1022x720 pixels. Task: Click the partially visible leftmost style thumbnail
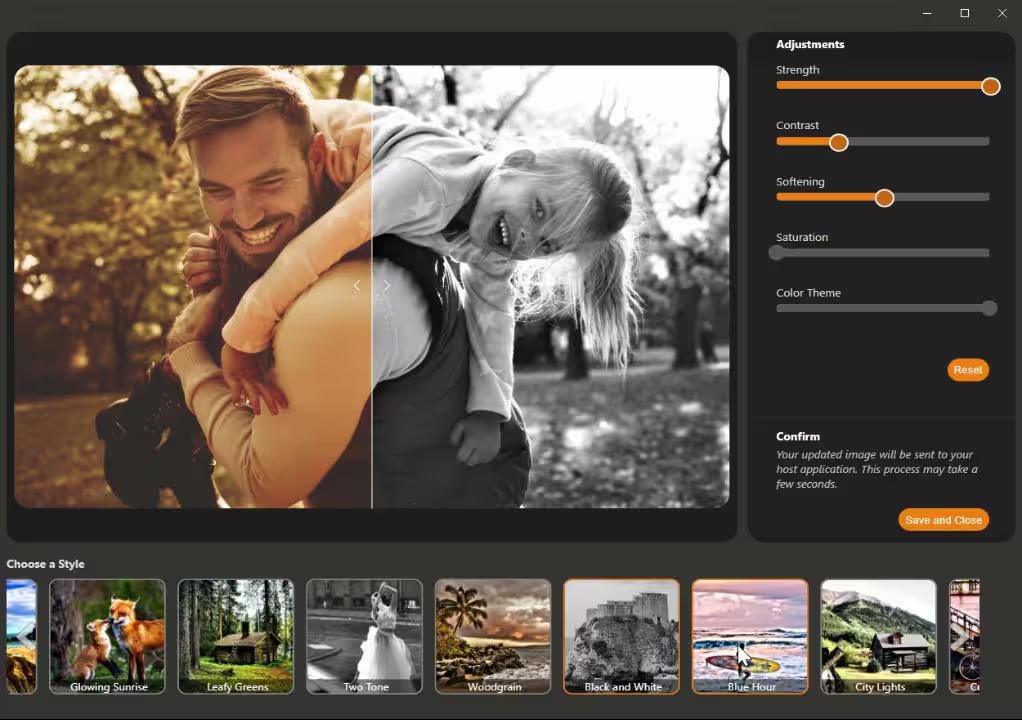(22, 635)
